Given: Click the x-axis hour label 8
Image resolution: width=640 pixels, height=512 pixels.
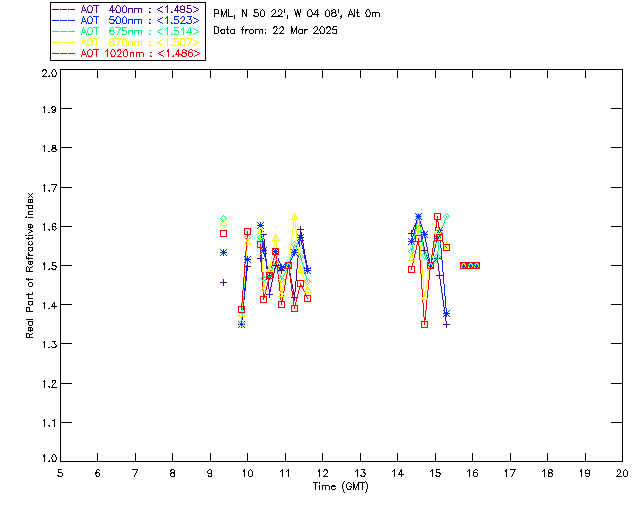Looking at the screenshot, I should click(173, 473).
